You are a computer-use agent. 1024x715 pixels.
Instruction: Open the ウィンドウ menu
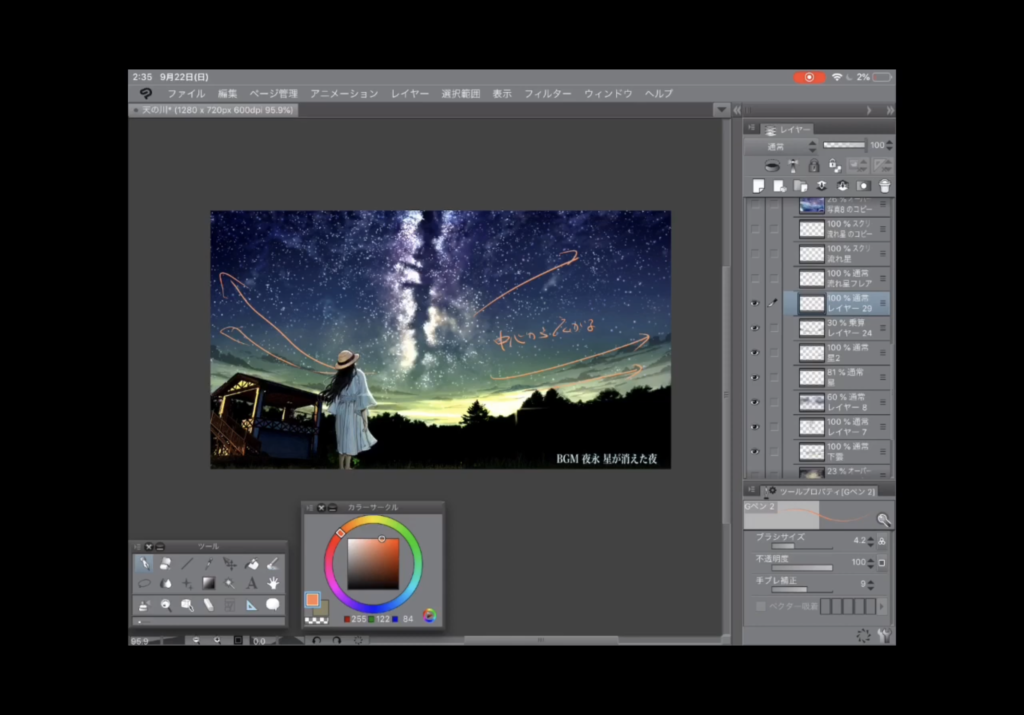coord(608,94)
